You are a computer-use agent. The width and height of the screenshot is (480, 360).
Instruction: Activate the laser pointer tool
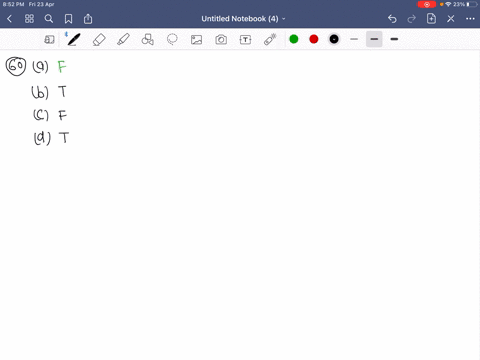pos(270,39)
